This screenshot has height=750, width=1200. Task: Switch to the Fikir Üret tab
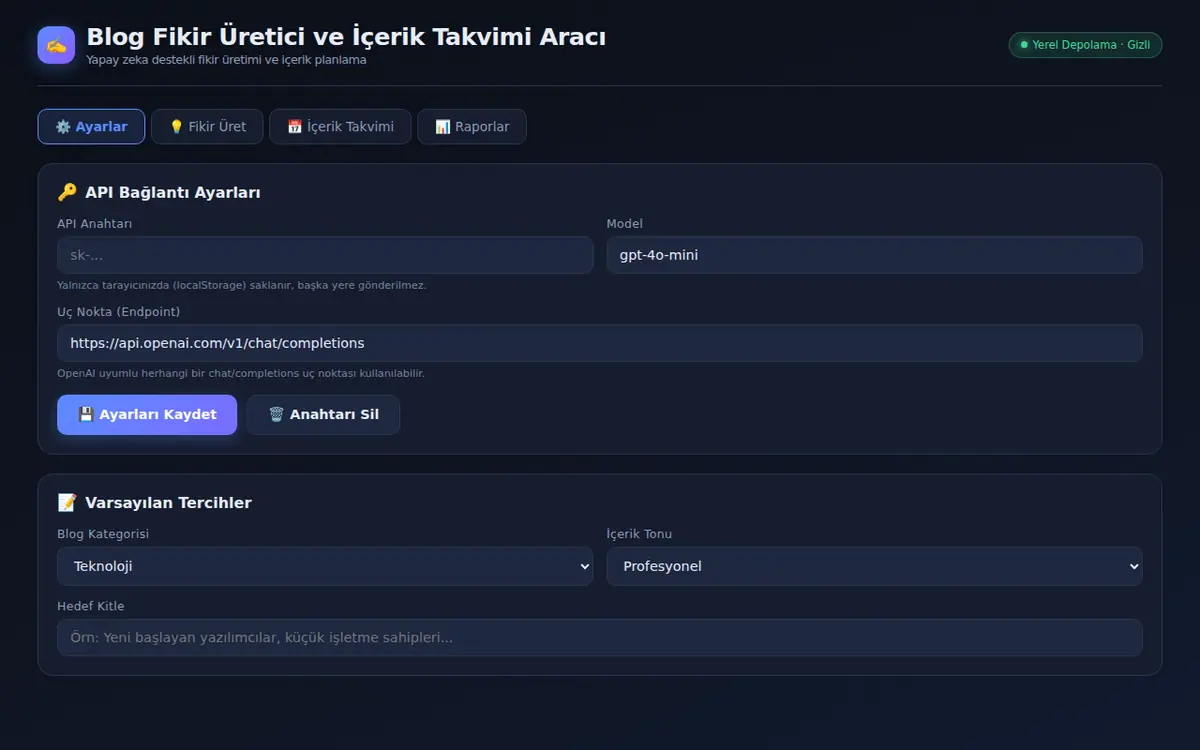207,127
